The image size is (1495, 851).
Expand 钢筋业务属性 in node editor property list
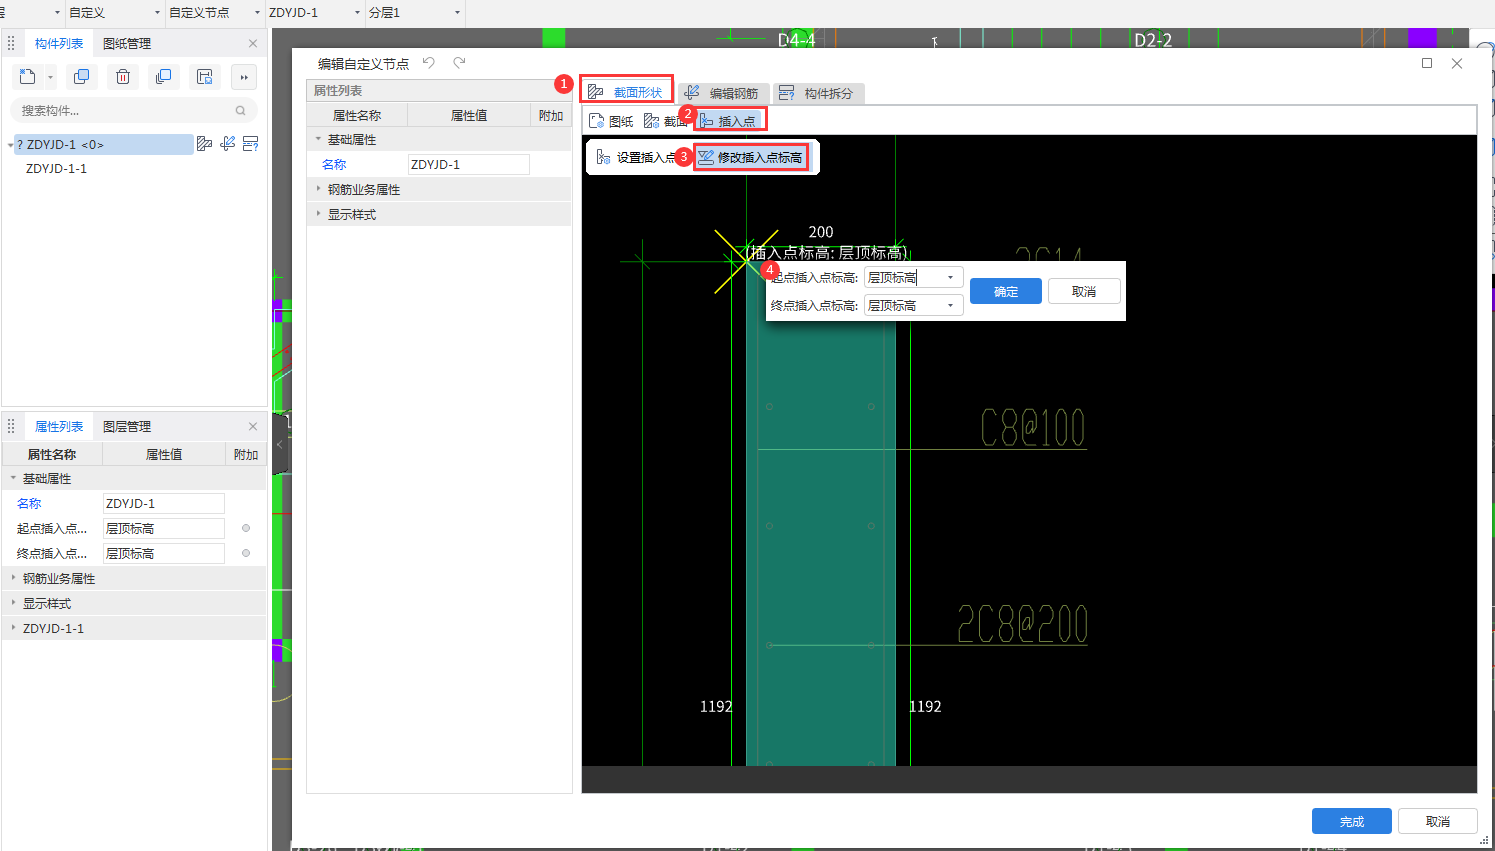[319, 190]
